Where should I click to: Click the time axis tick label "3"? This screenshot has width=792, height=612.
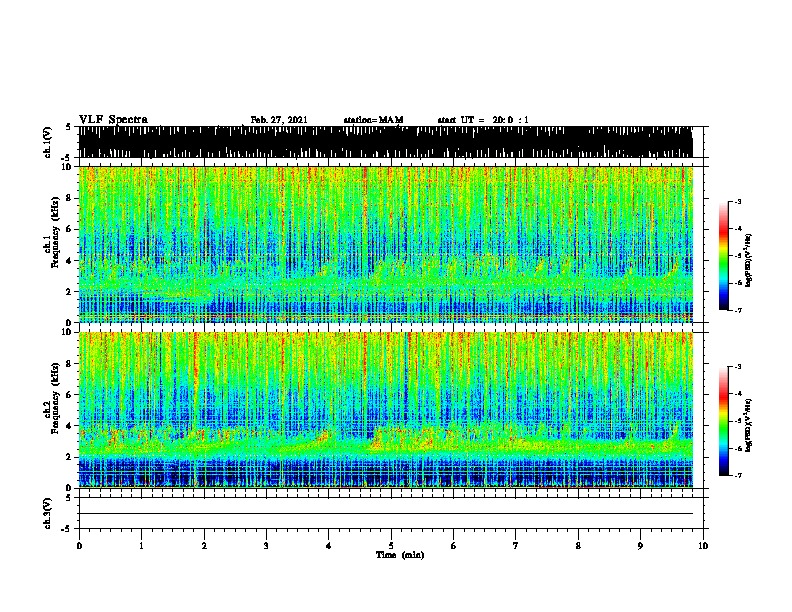266,546
